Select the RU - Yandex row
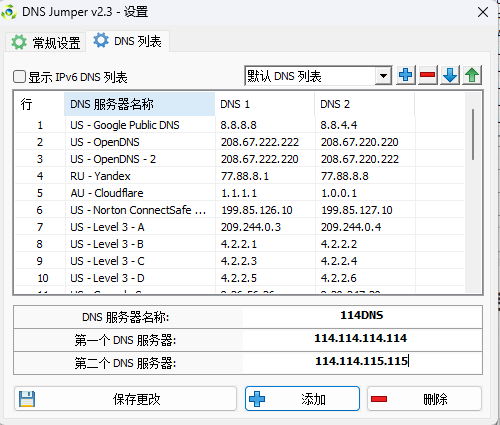 [239, 176]
